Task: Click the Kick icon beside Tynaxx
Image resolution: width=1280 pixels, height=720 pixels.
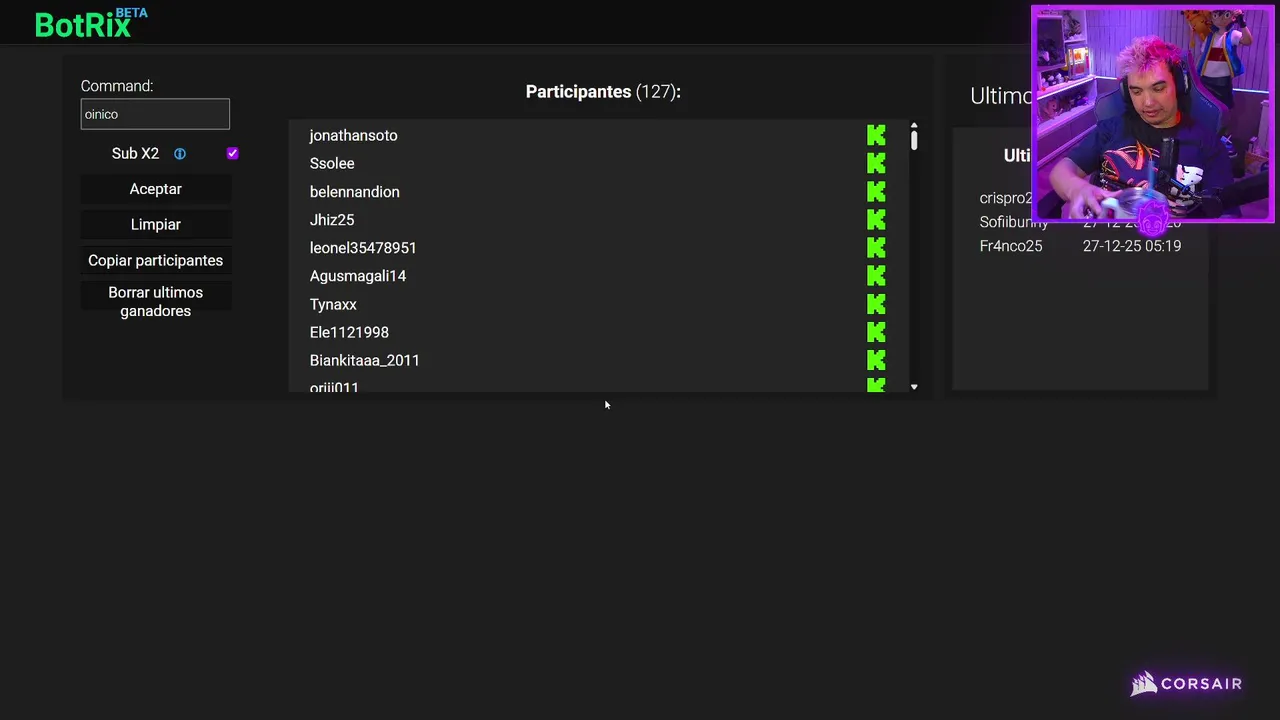Action: (876, 303)
